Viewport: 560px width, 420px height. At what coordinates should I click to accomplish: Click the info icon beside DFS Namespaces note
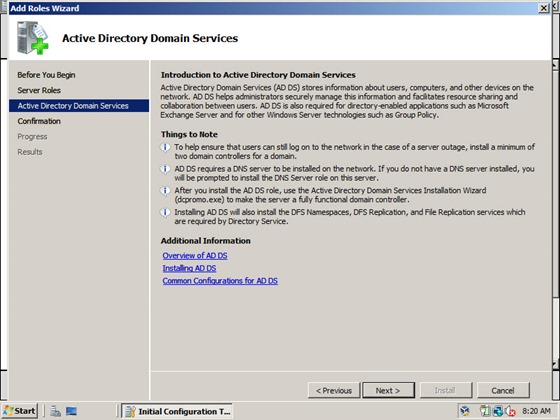pos(165,212)
